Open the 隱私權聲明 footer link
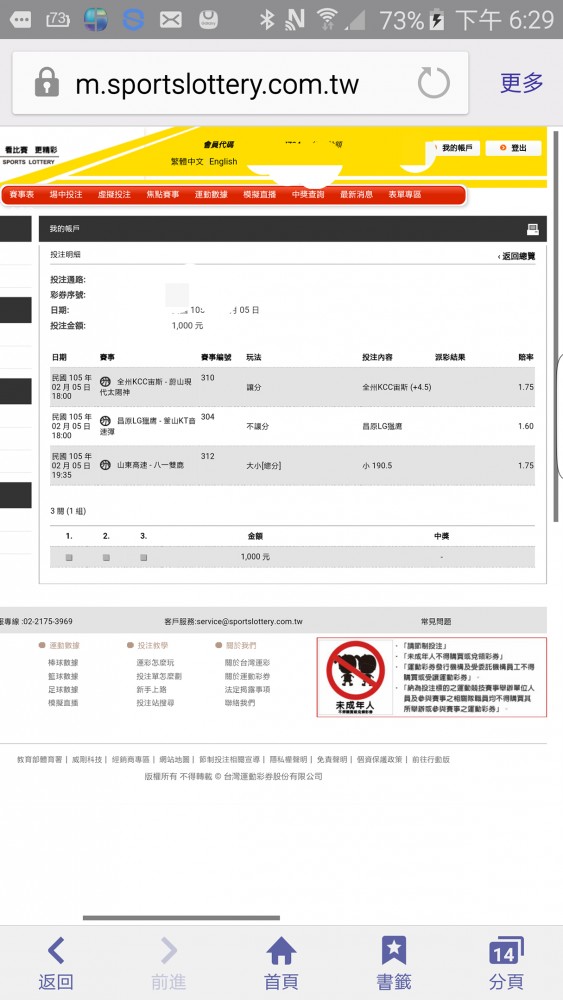The height and width of the screenshot is (1000, 563). point(288,760)
